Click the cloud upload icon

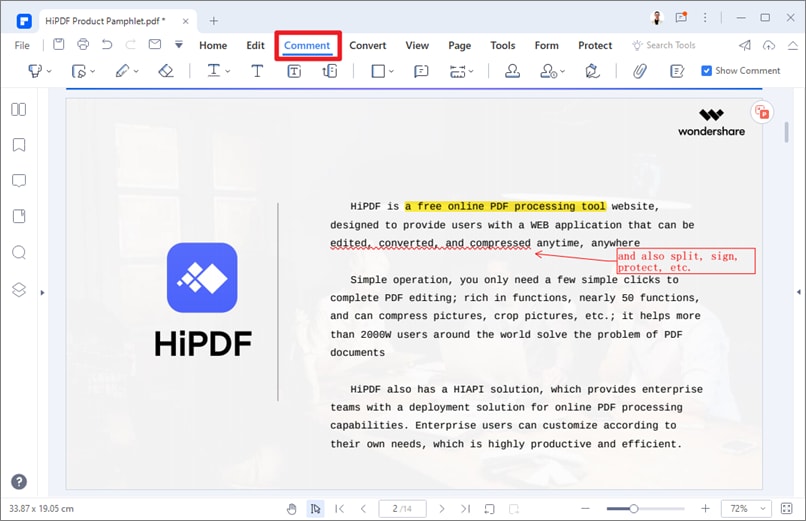[x=768, y=45]
